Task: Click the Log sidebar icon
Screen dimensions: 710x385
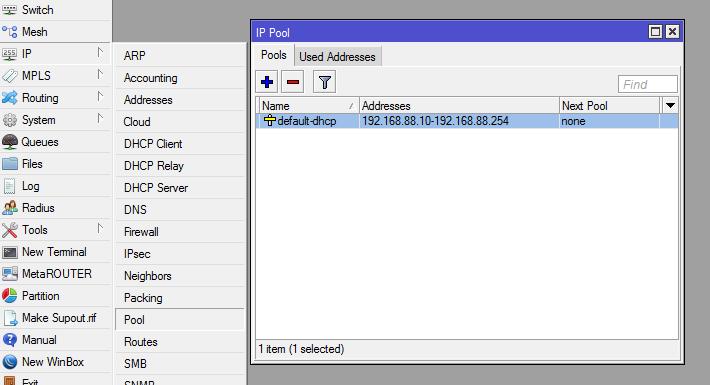Action: [10, 186]
